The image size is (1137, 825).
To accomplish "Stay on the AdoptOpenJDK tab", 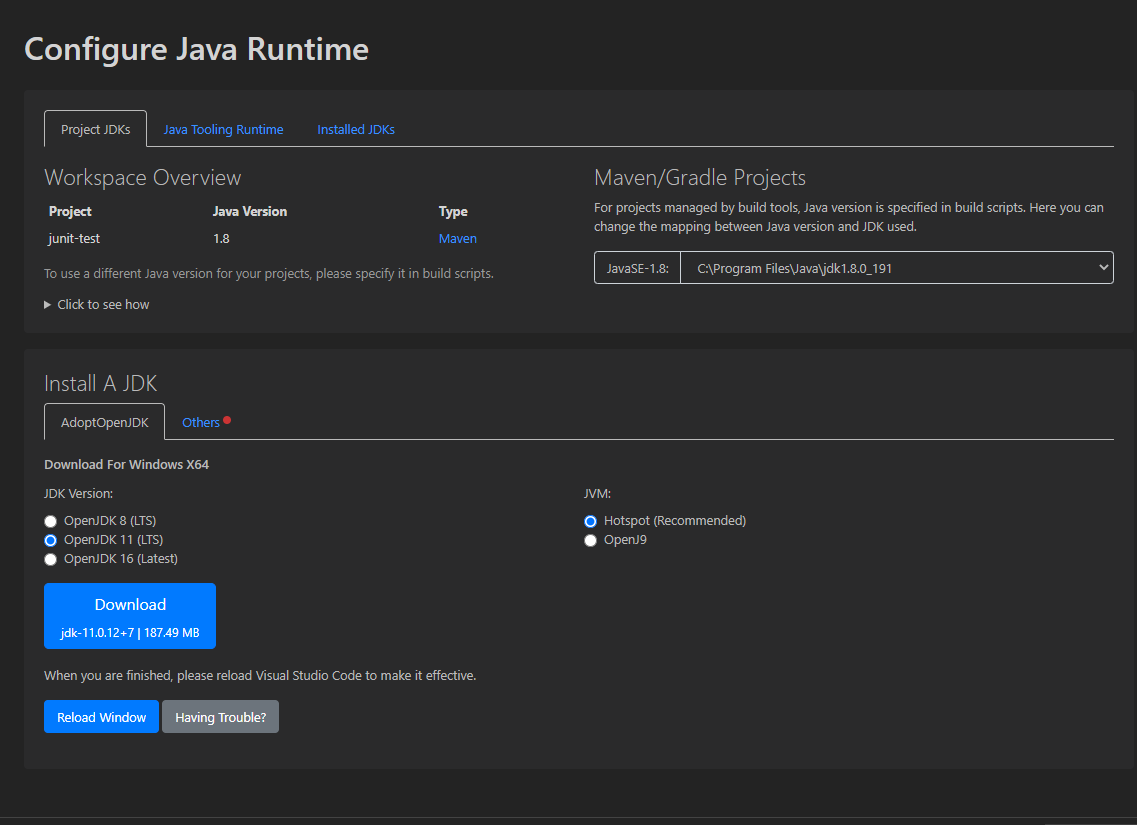I will tap(104, 421).
